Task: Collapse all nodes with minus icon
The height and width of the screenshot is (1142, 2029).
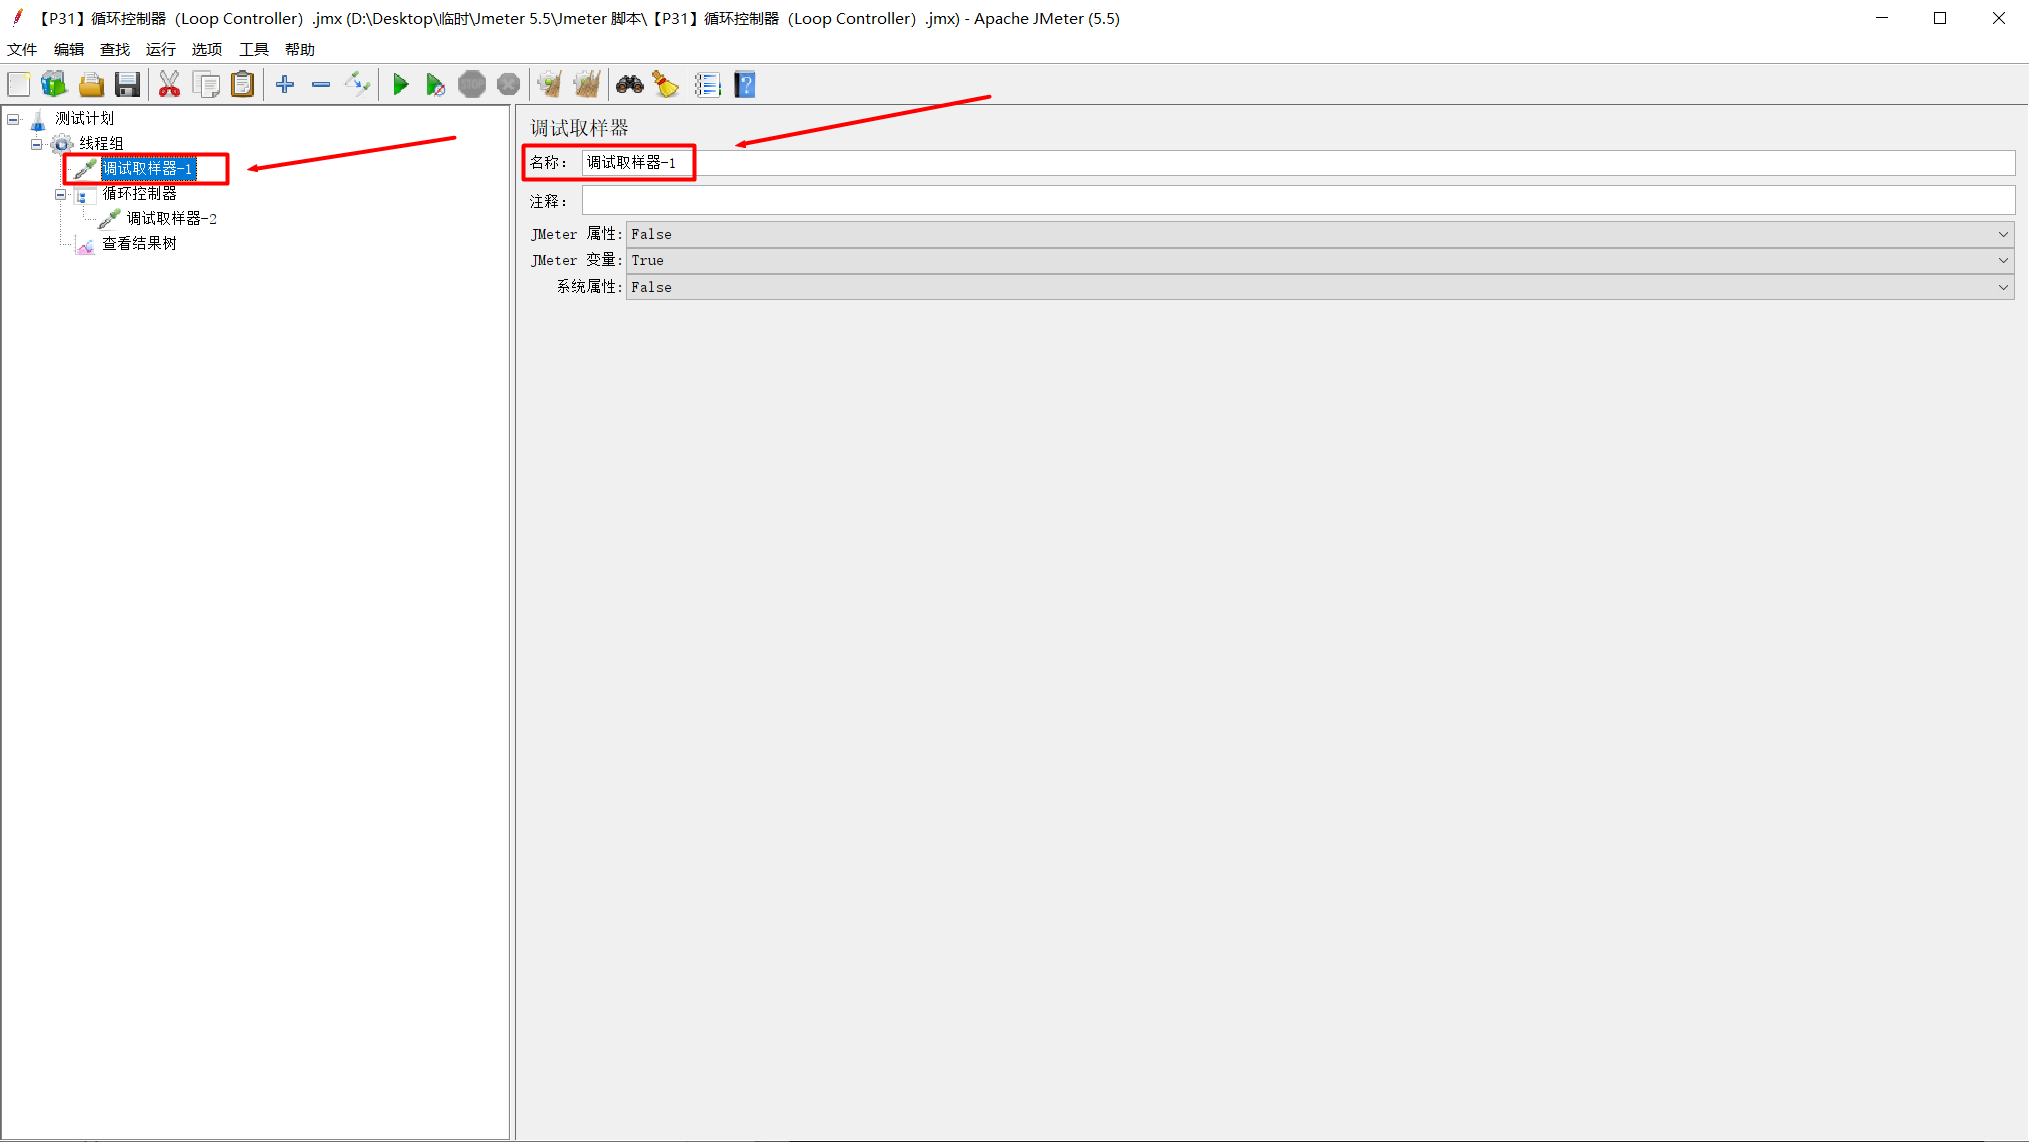Action: [321, 85]
